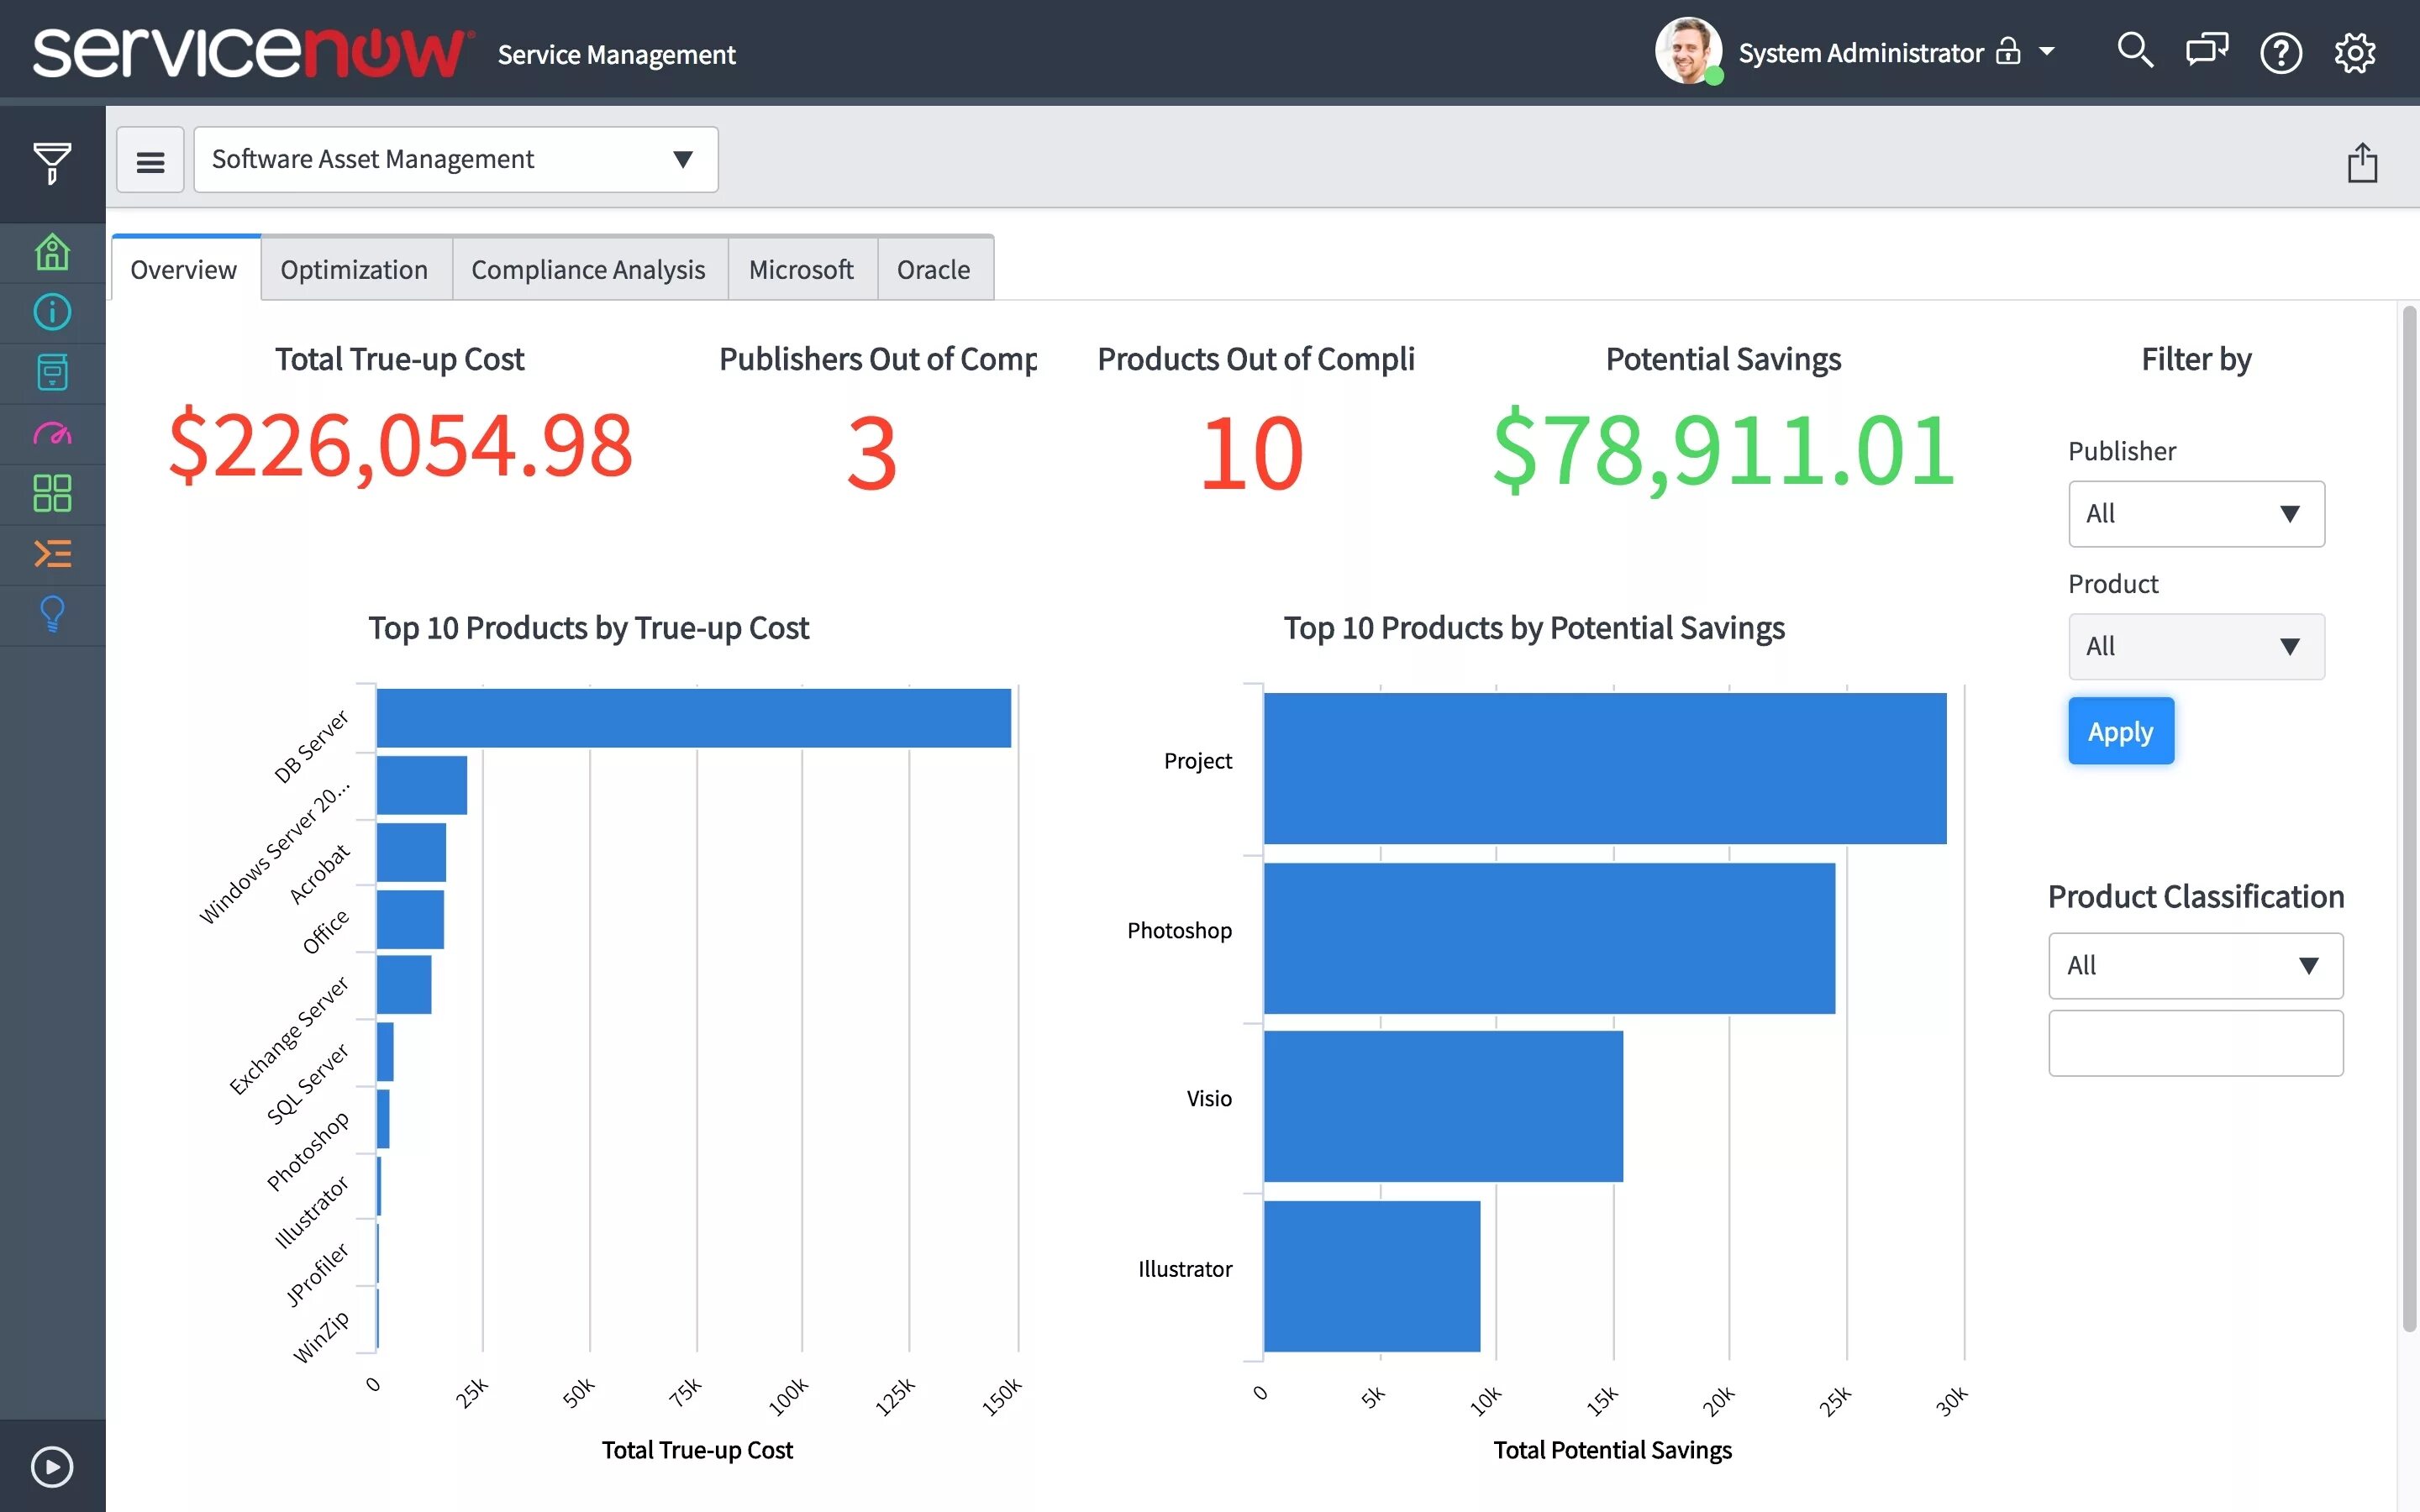Click the chat conversations icon
The height and width of the screenshot is (1512, 2420).
(2206, 51)
